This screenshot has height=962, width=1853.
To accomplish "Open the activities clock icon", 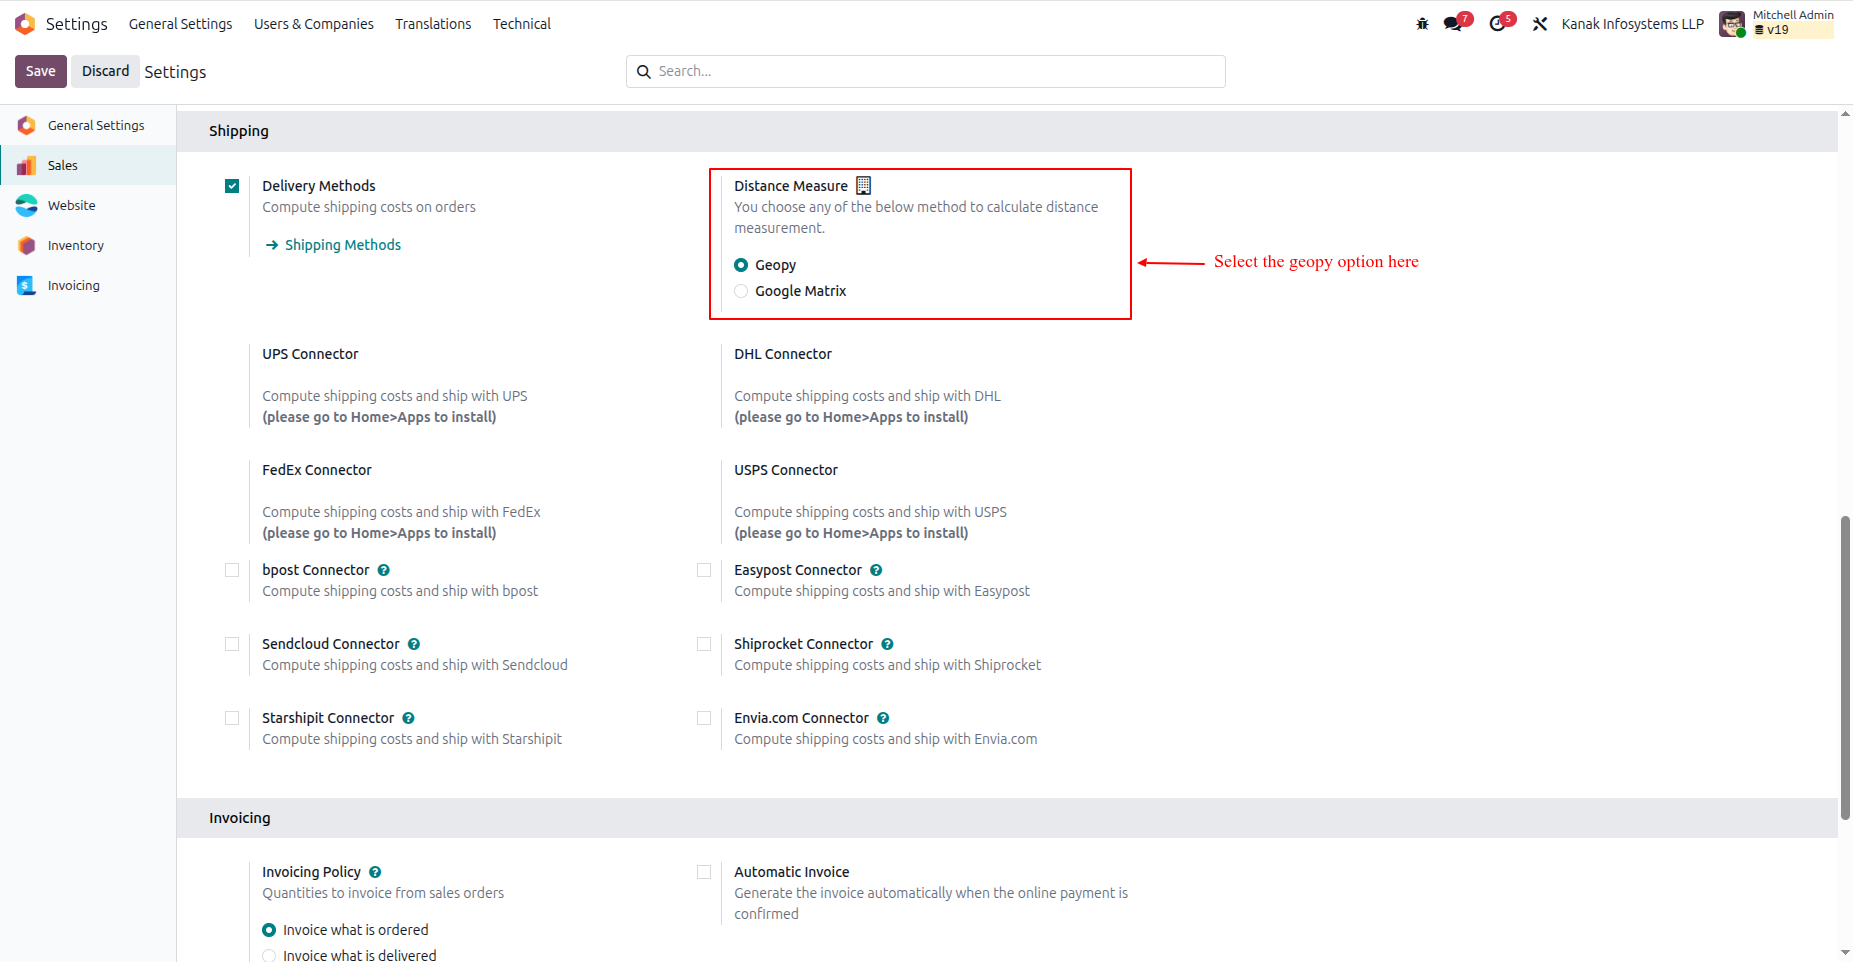I will click(x=1497, y=24).
